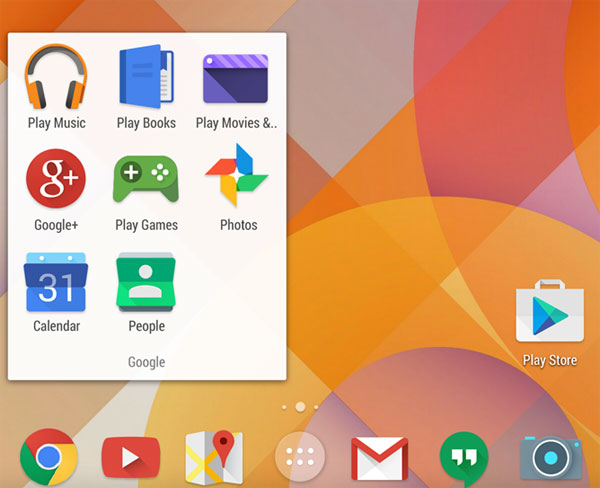This screenshot has height=488, width=600.
Task: Open the Play Store shortcut
Action: coord(550,311)
